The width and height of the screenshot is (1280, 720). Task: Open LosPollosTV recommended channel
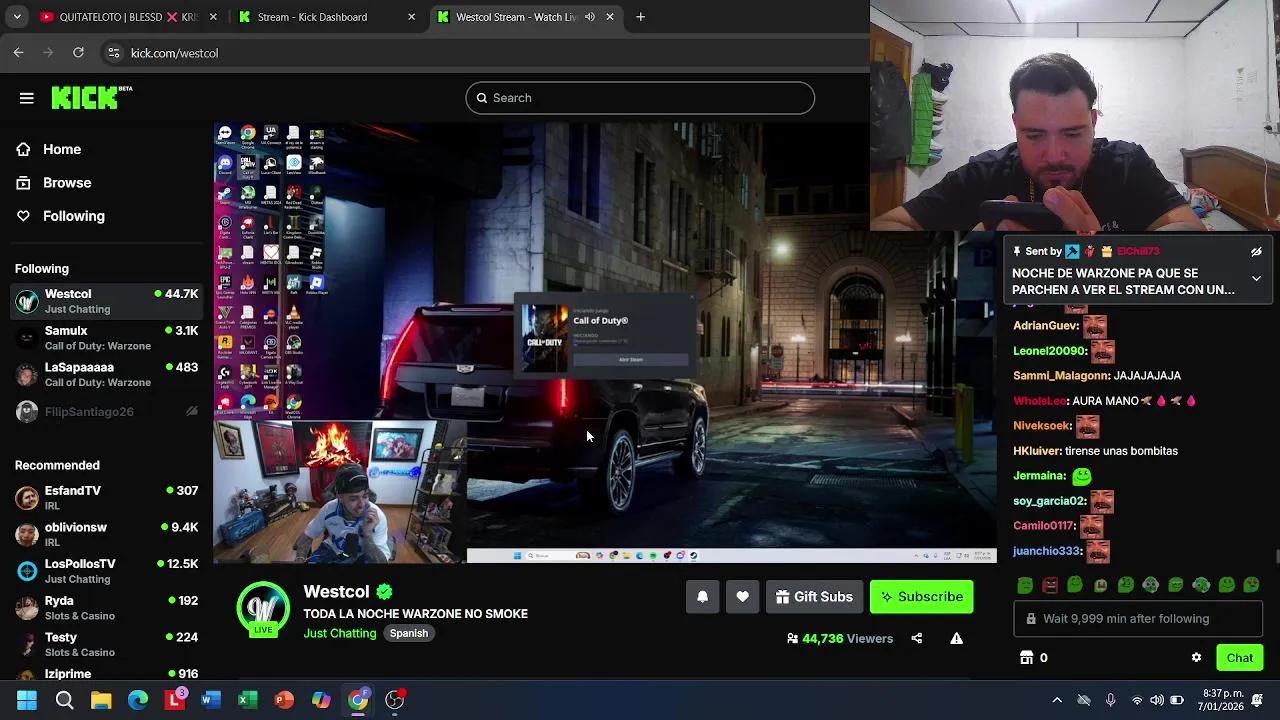tap(106, 571)
